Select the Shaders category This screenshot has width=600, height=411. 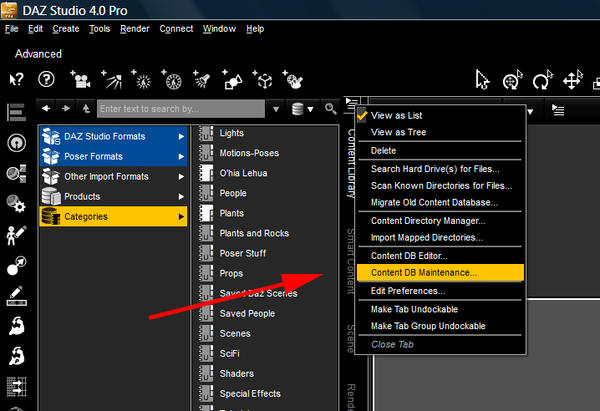(x=236, y=373)
